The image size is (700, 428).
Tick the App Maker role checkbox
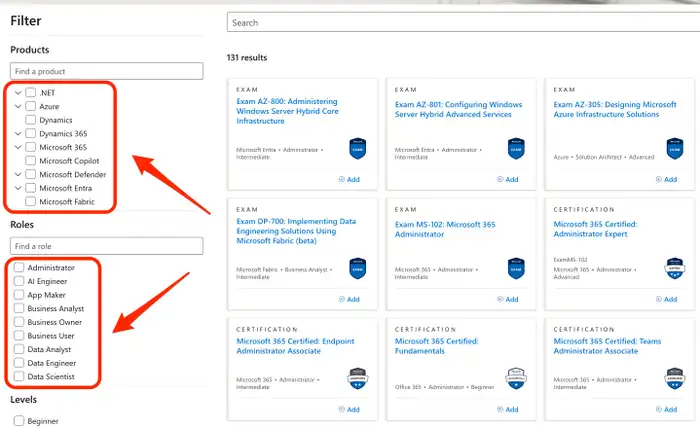(x=19, y=295)
